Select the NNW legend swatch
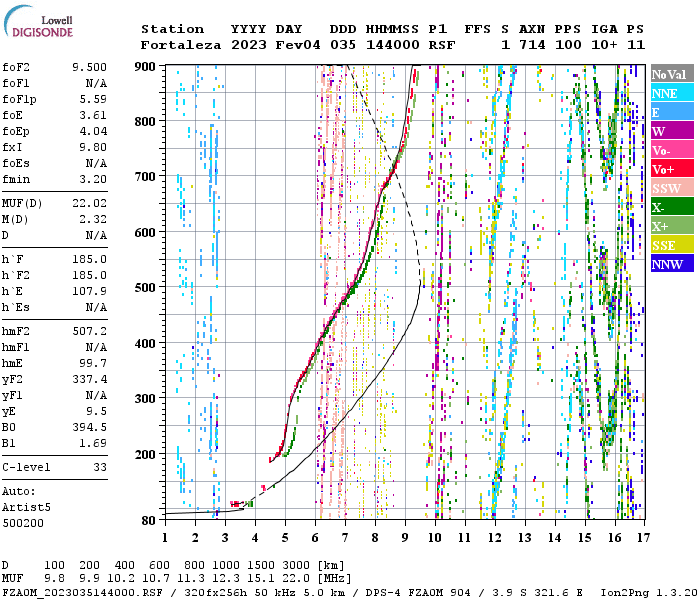 672,263
